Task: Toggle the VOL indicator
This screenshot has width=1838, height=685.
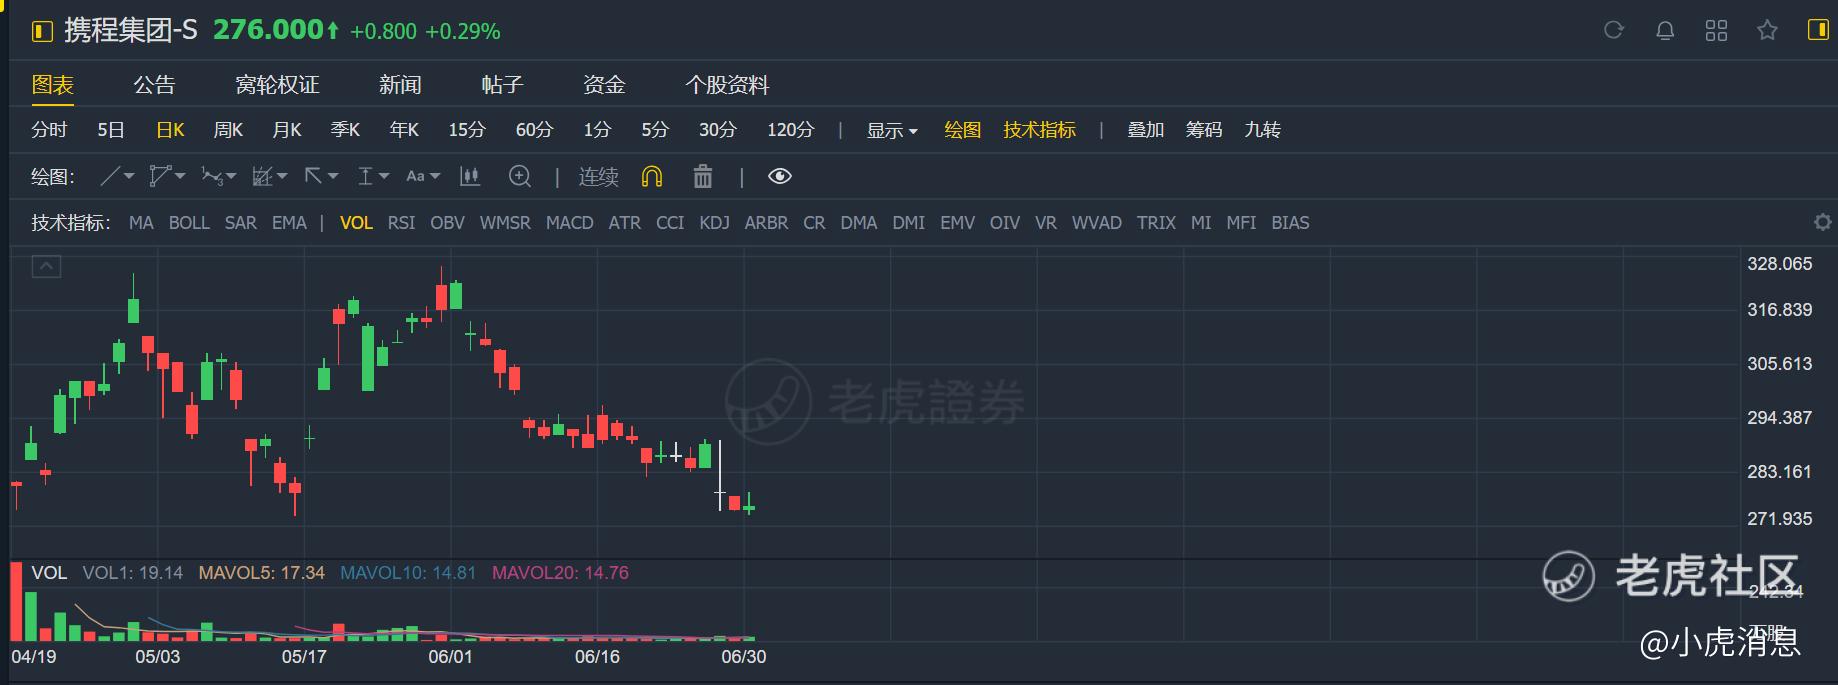Action: click(356, 223)
